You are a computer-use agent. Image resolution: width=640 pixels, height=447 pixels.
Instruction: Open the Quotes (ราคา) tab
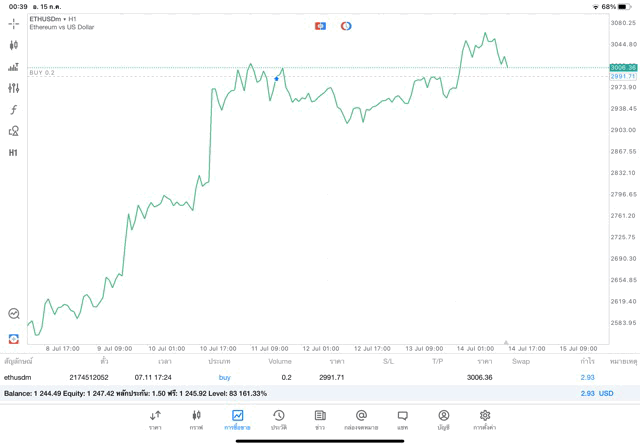click(156, 419)
